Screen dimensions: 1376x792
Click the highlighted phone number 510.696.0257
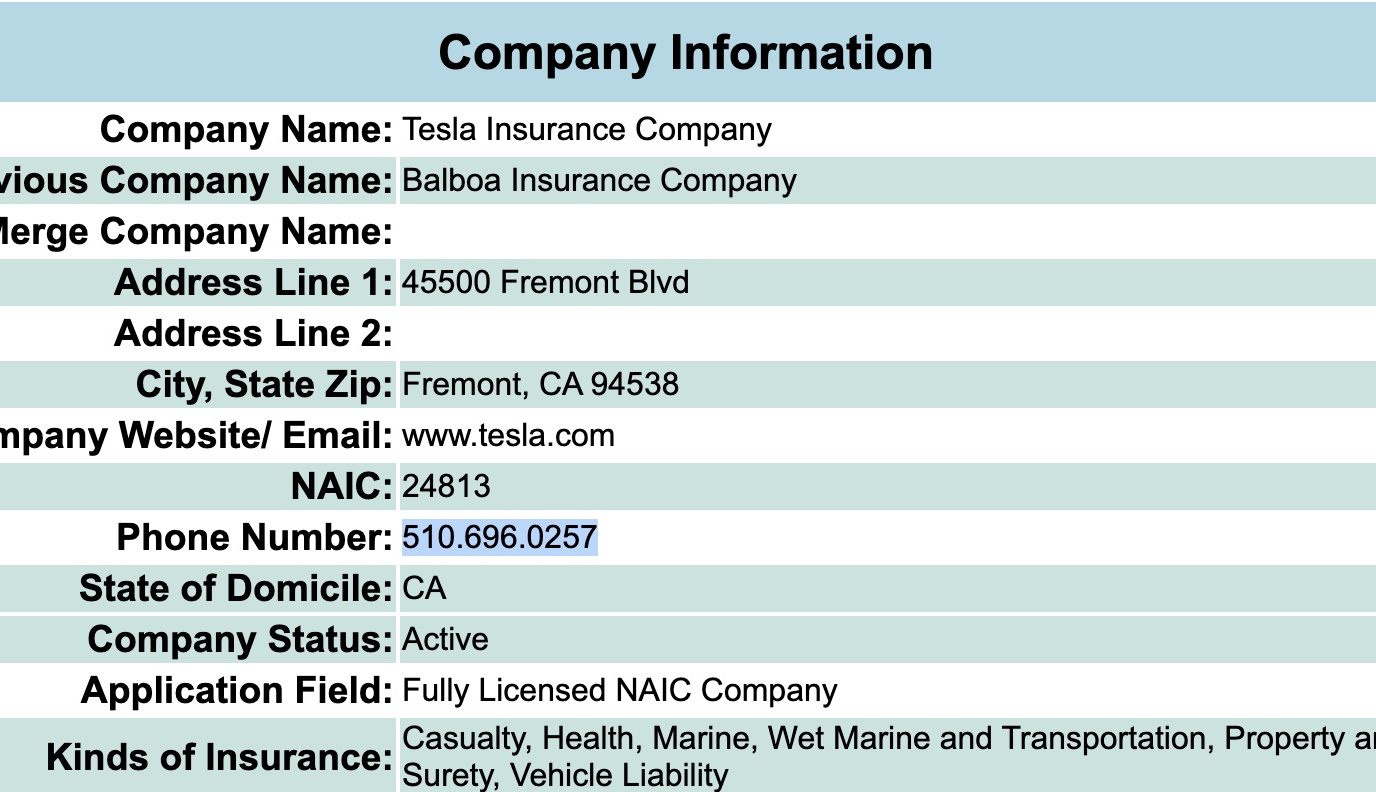[500, 538]
